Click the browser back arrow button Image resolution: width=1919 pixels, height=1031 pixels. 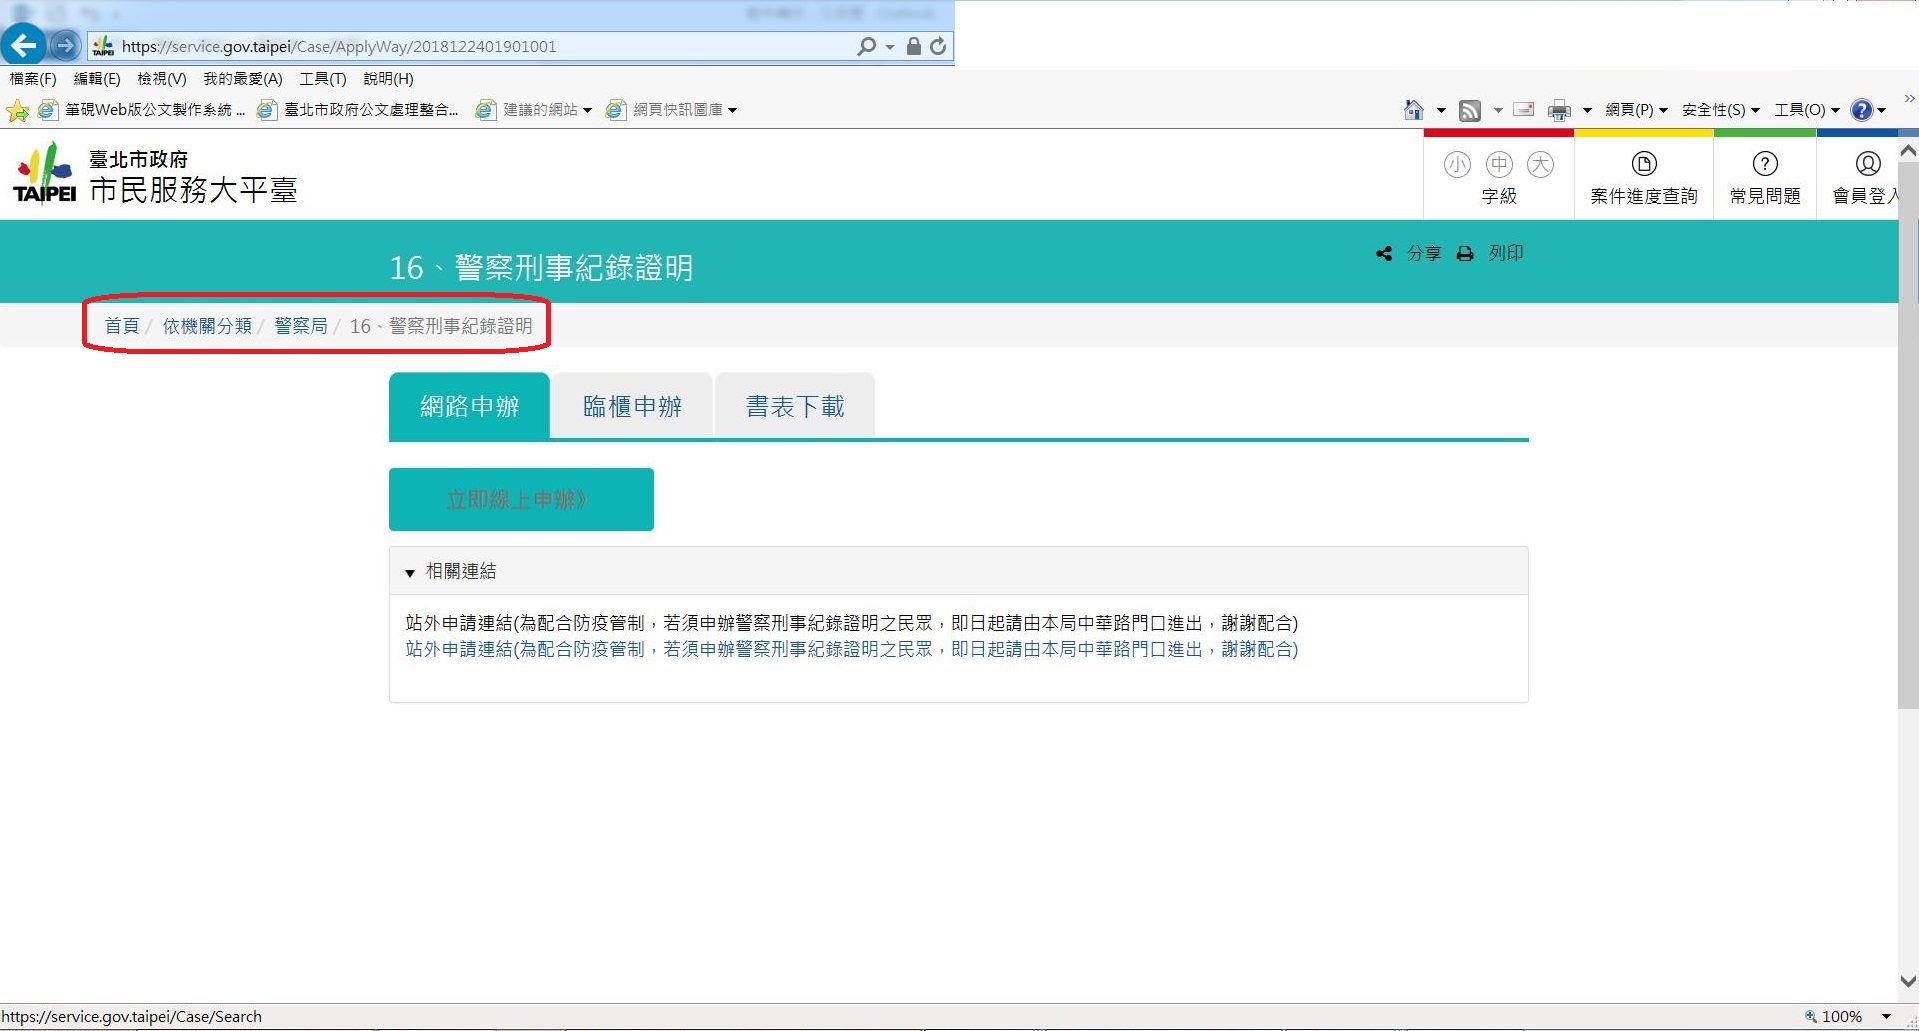pos(23,45)
